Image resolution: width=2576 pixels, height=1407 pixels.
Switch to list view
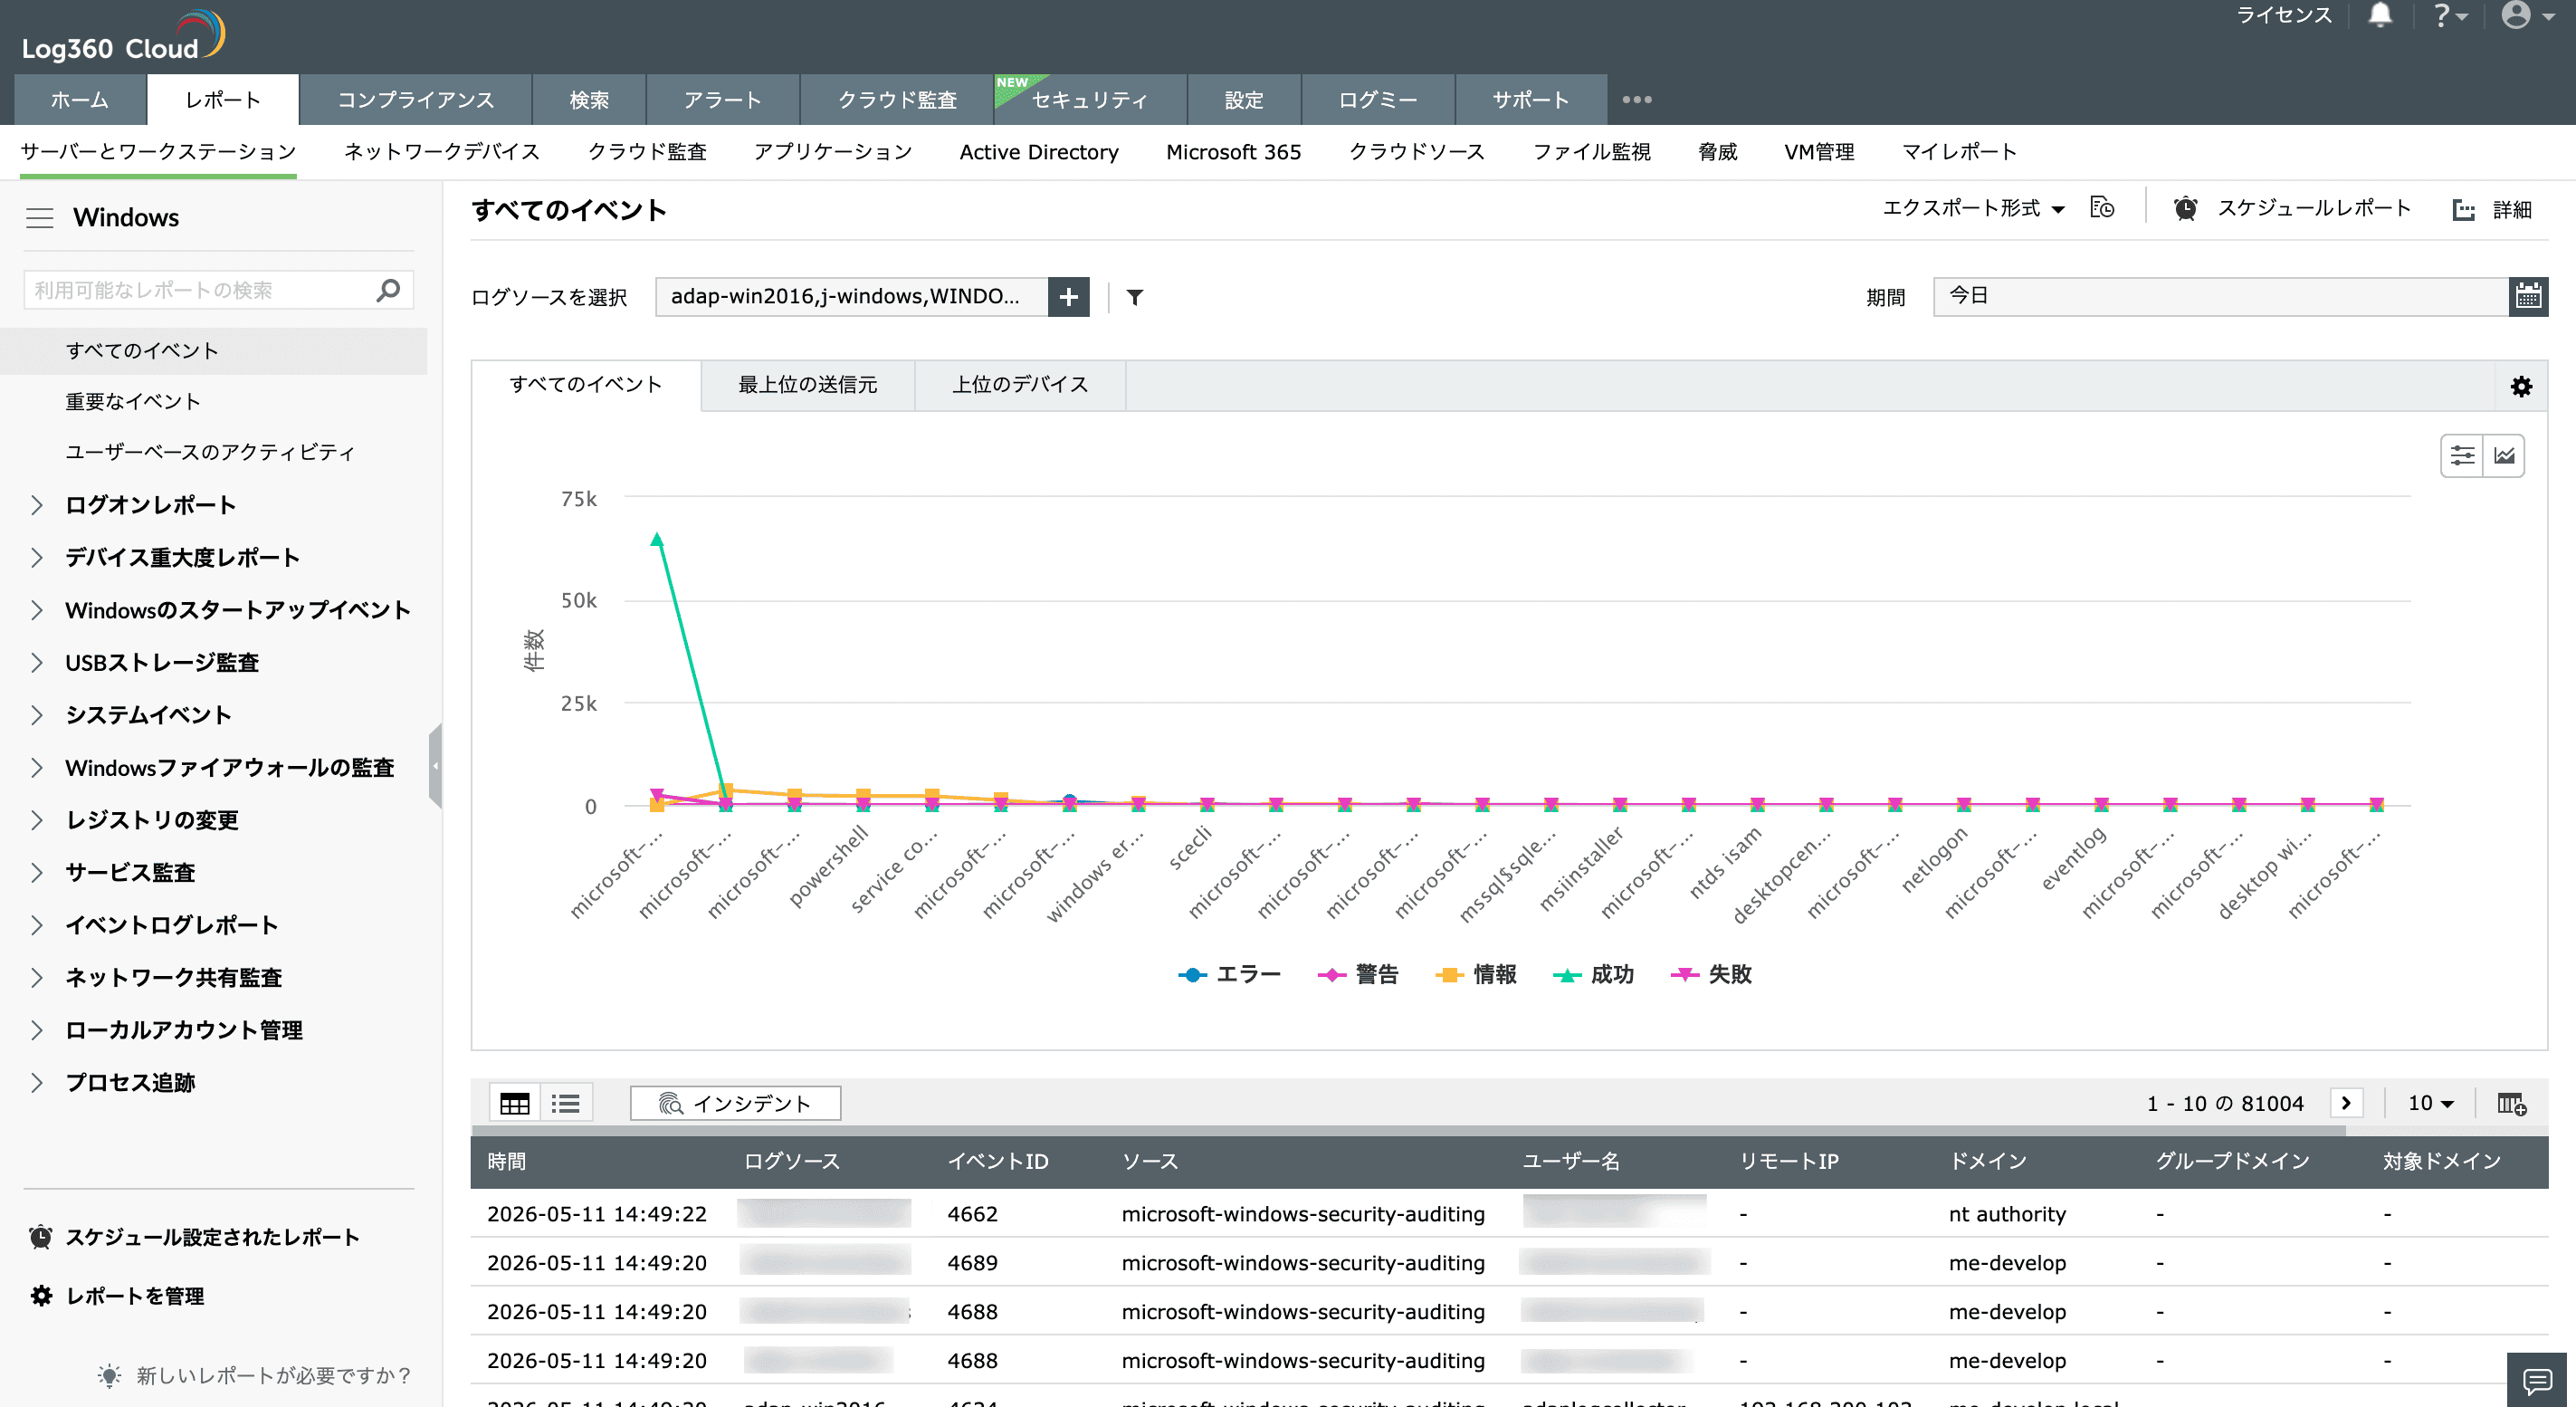(x=565, y=1103)
